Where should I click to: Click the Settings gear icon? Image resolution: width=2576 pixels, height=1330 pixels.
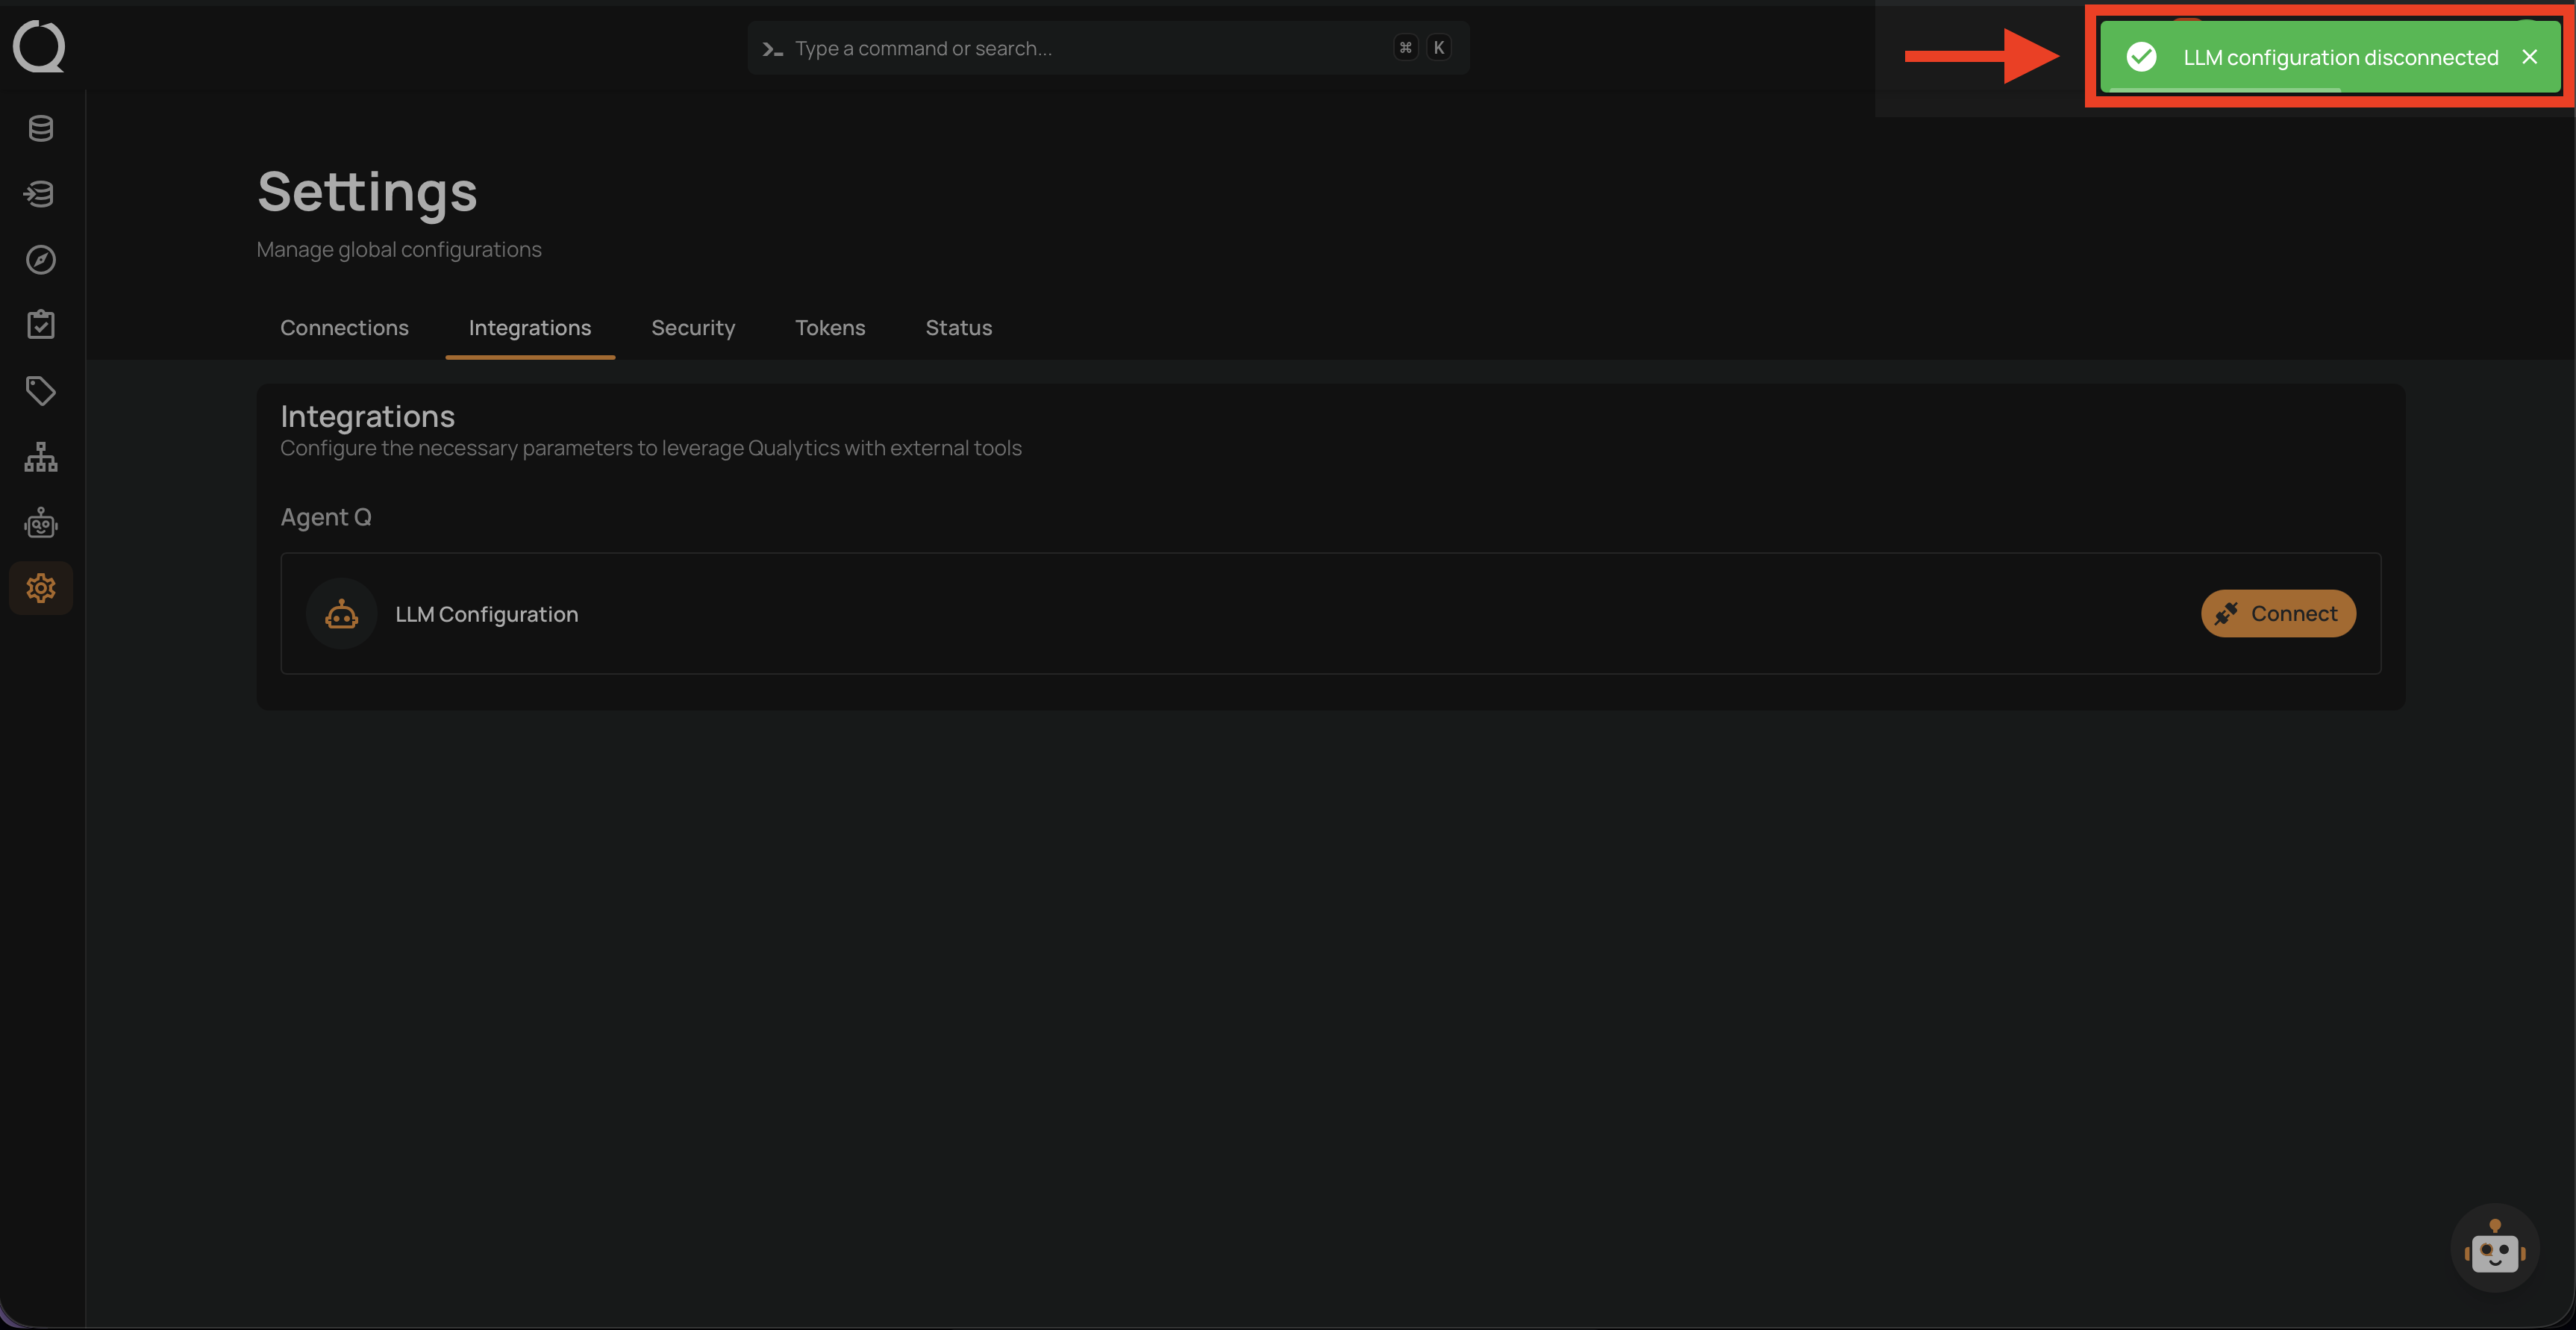coord(40,588)
